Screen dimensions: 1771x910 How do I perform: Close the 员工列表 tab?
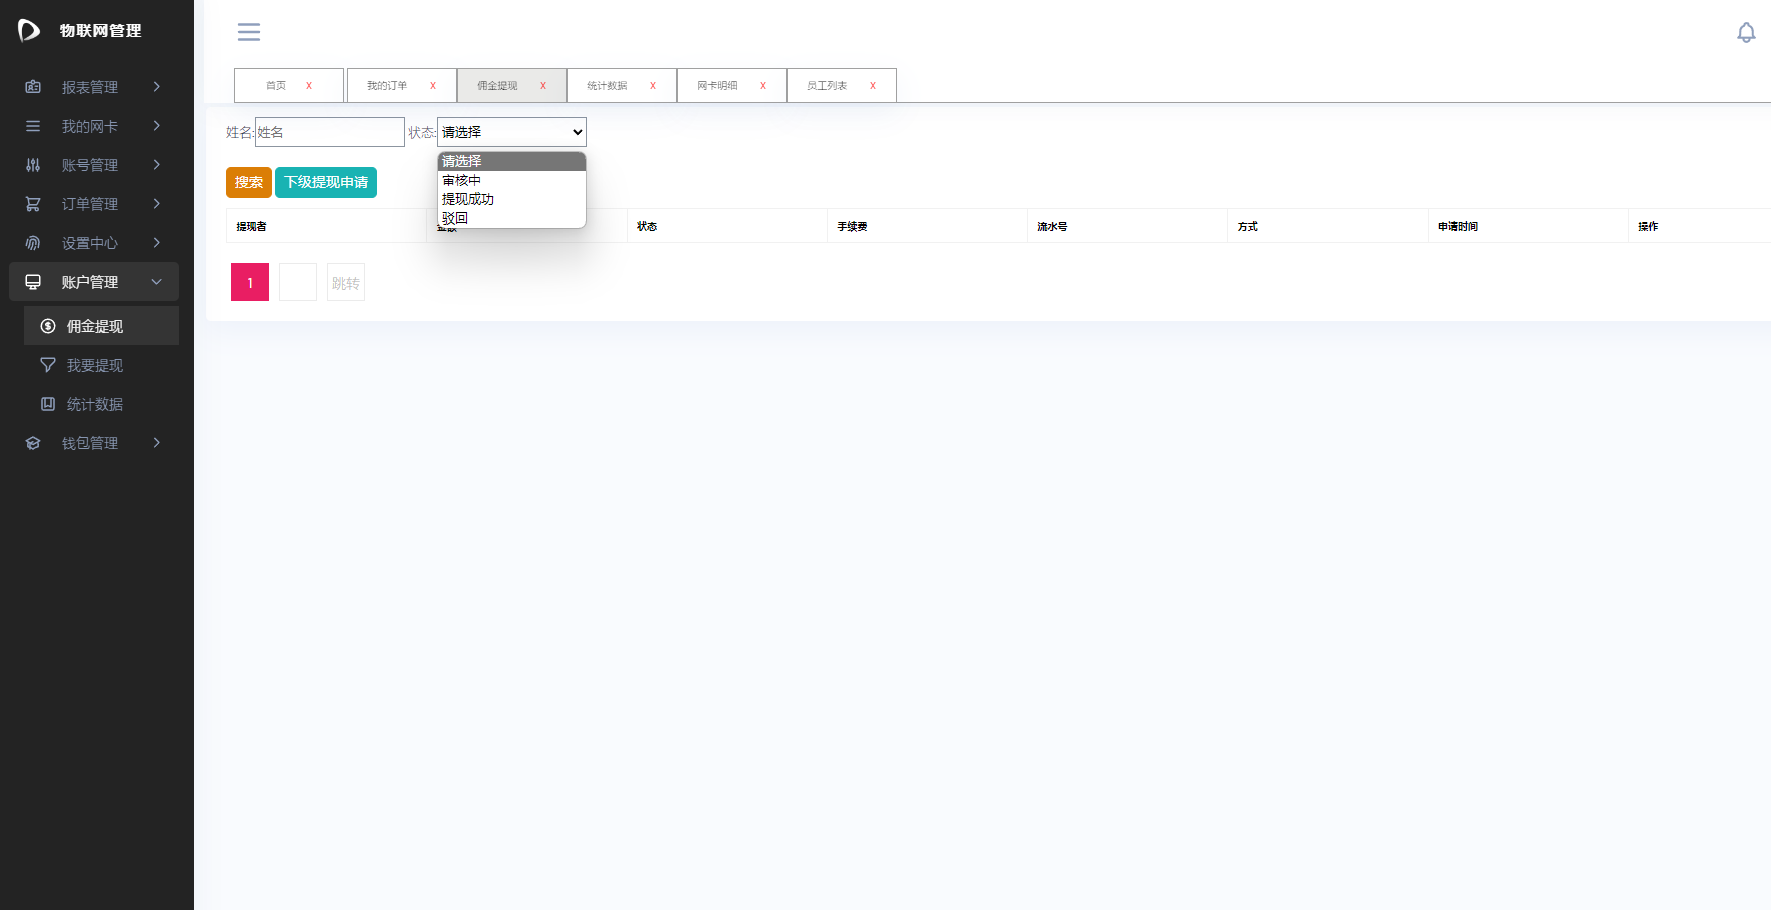coord(873,86)
